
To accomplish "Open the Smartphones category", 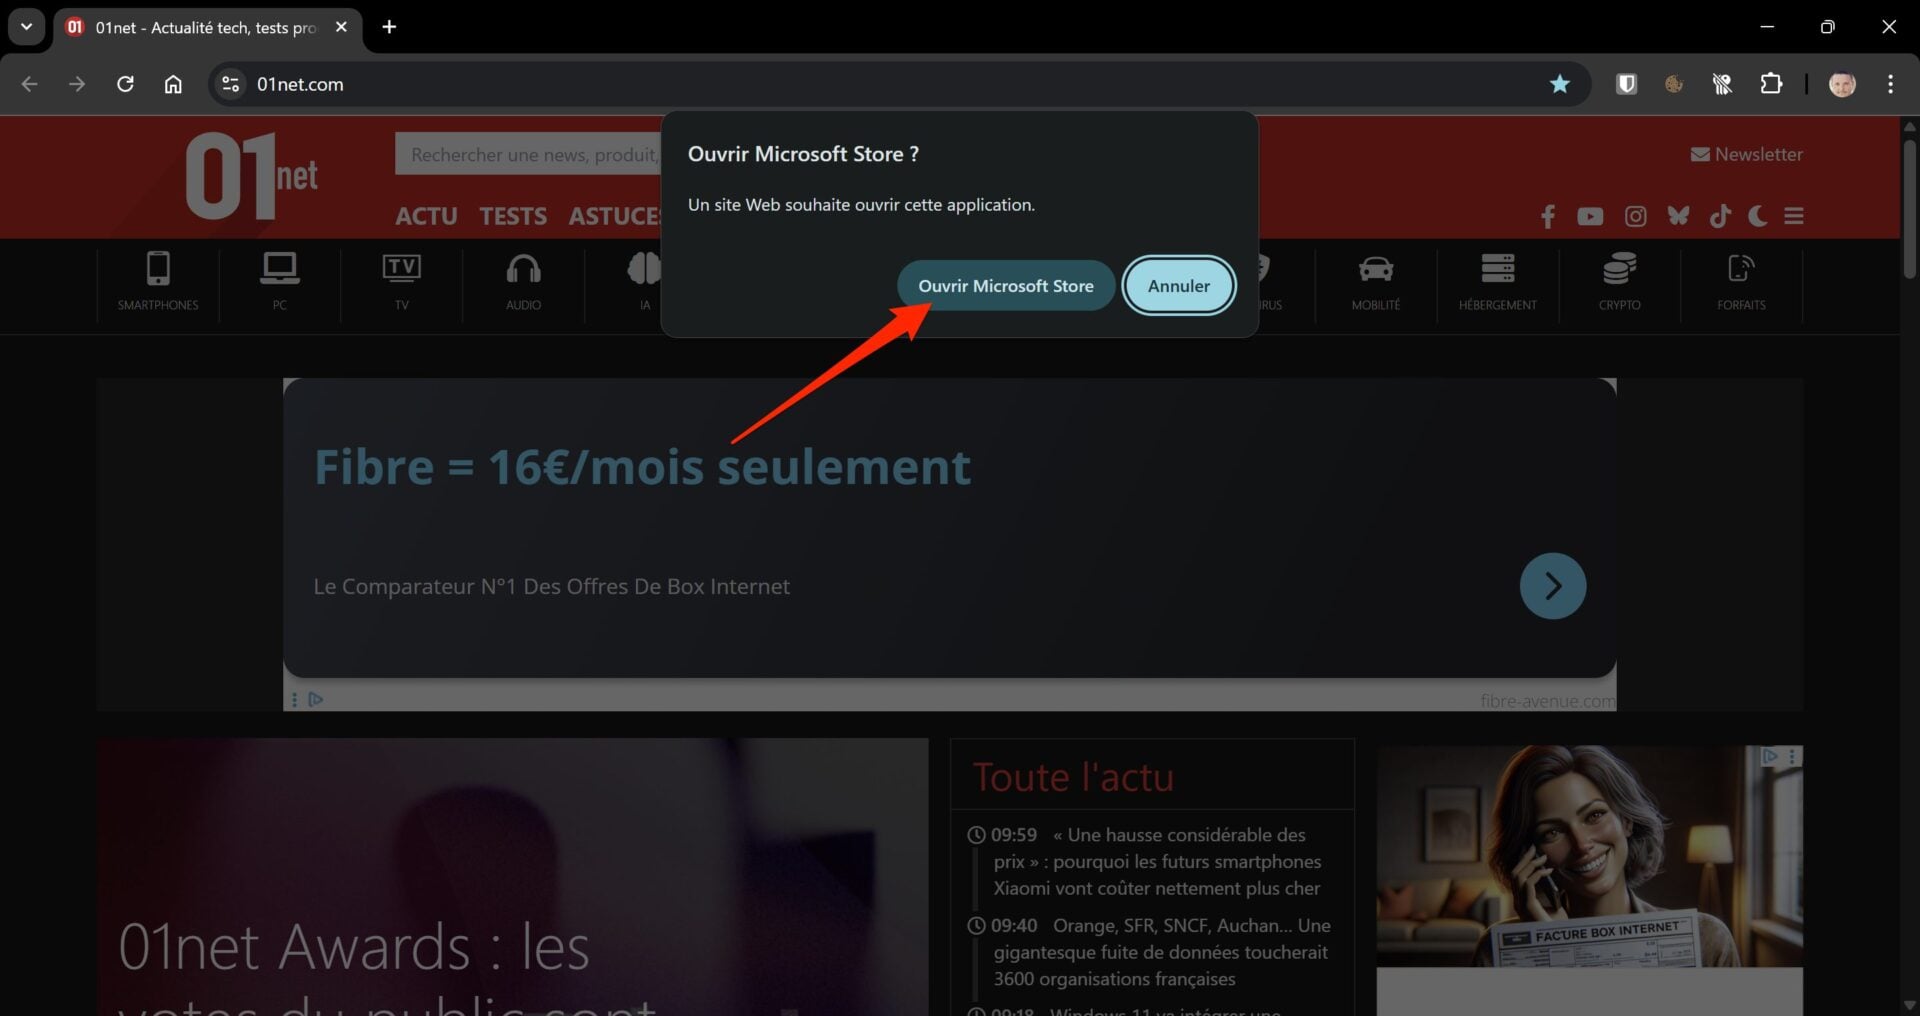I will click(x=158, y=281).
